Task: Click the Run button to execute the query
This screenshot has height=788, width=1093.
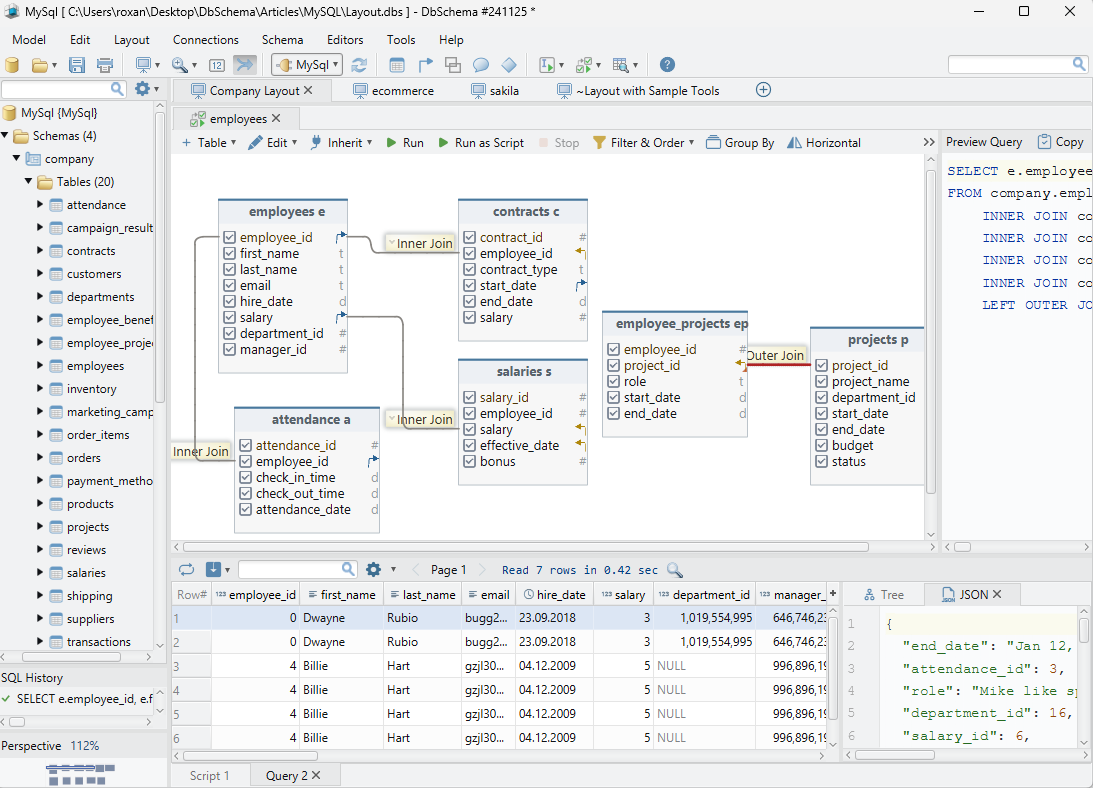Action: (405, 142)
